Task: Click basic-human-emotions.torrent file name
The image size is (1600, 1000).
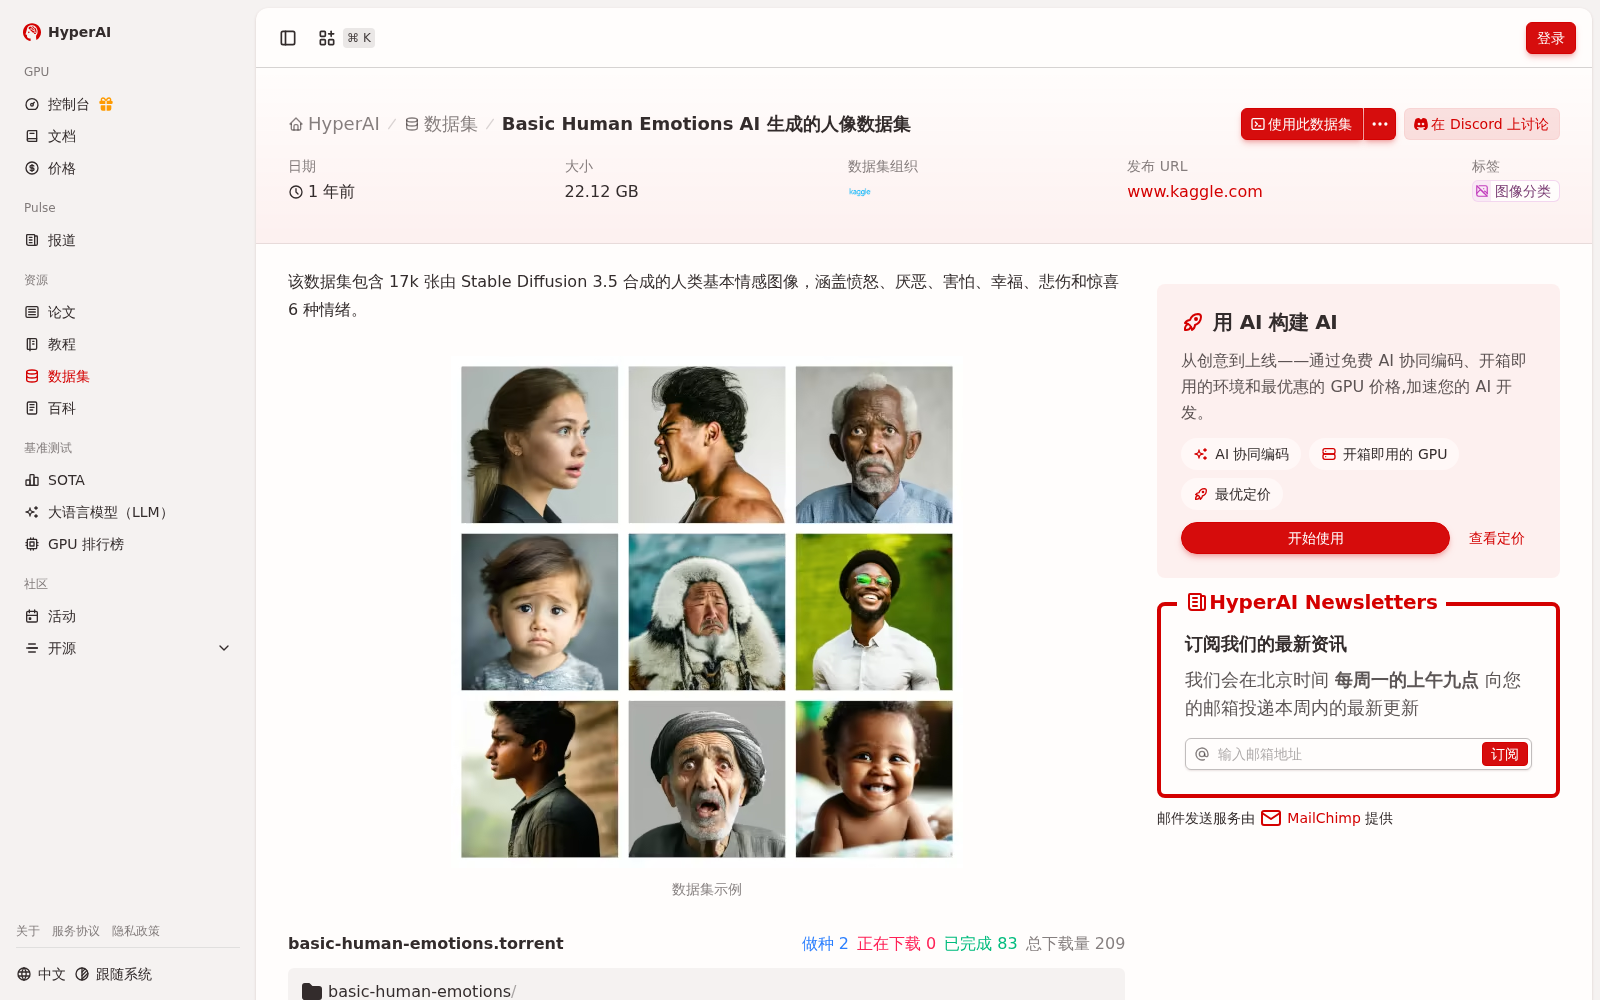Action: pos(426,943)
